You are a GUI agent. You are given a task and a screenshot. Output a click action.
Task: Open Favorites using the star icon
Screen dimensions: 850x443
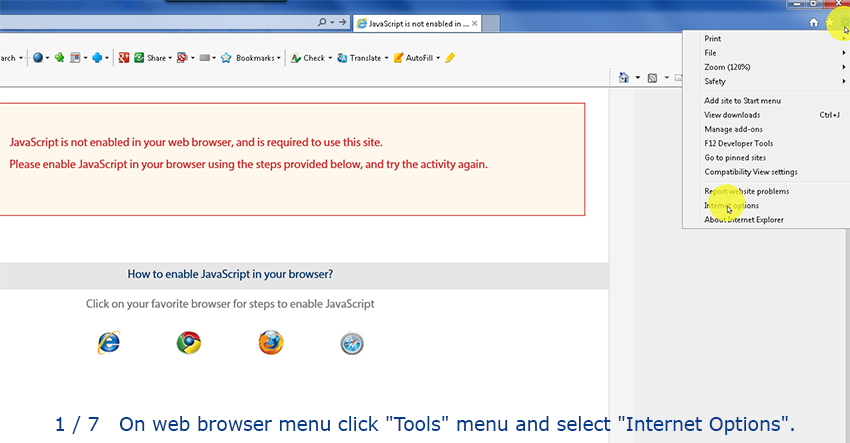coord(829,22)
